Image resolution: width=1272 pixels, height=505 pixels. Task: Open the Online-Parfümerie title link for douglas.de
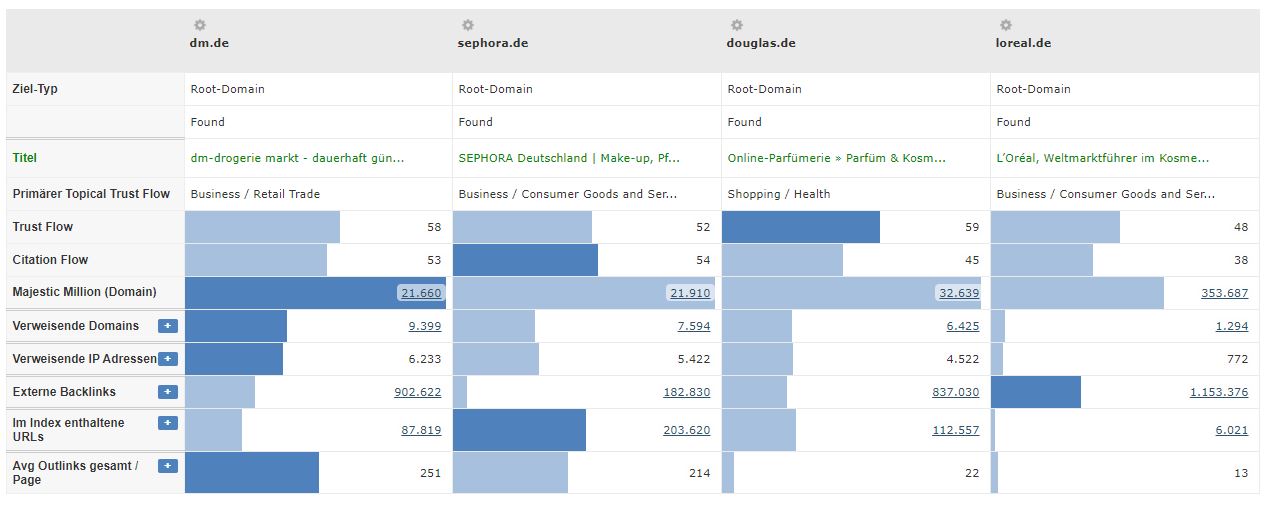click(x=837, y=158)
